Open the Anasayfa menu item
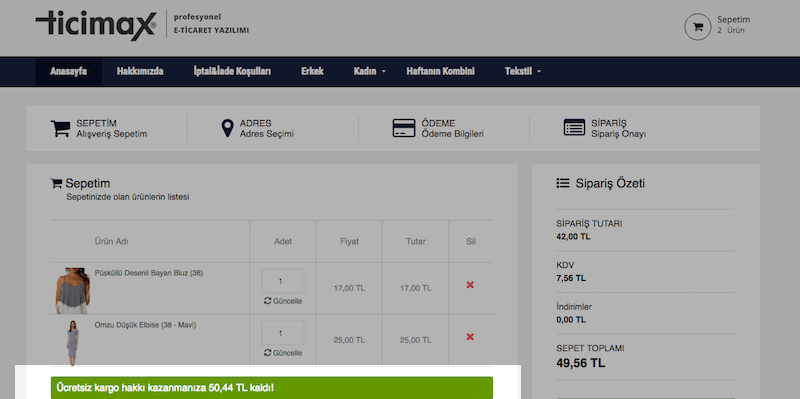The width and height of the screenshot is (800, 399). pyautogui.click(x=68, y=71)
